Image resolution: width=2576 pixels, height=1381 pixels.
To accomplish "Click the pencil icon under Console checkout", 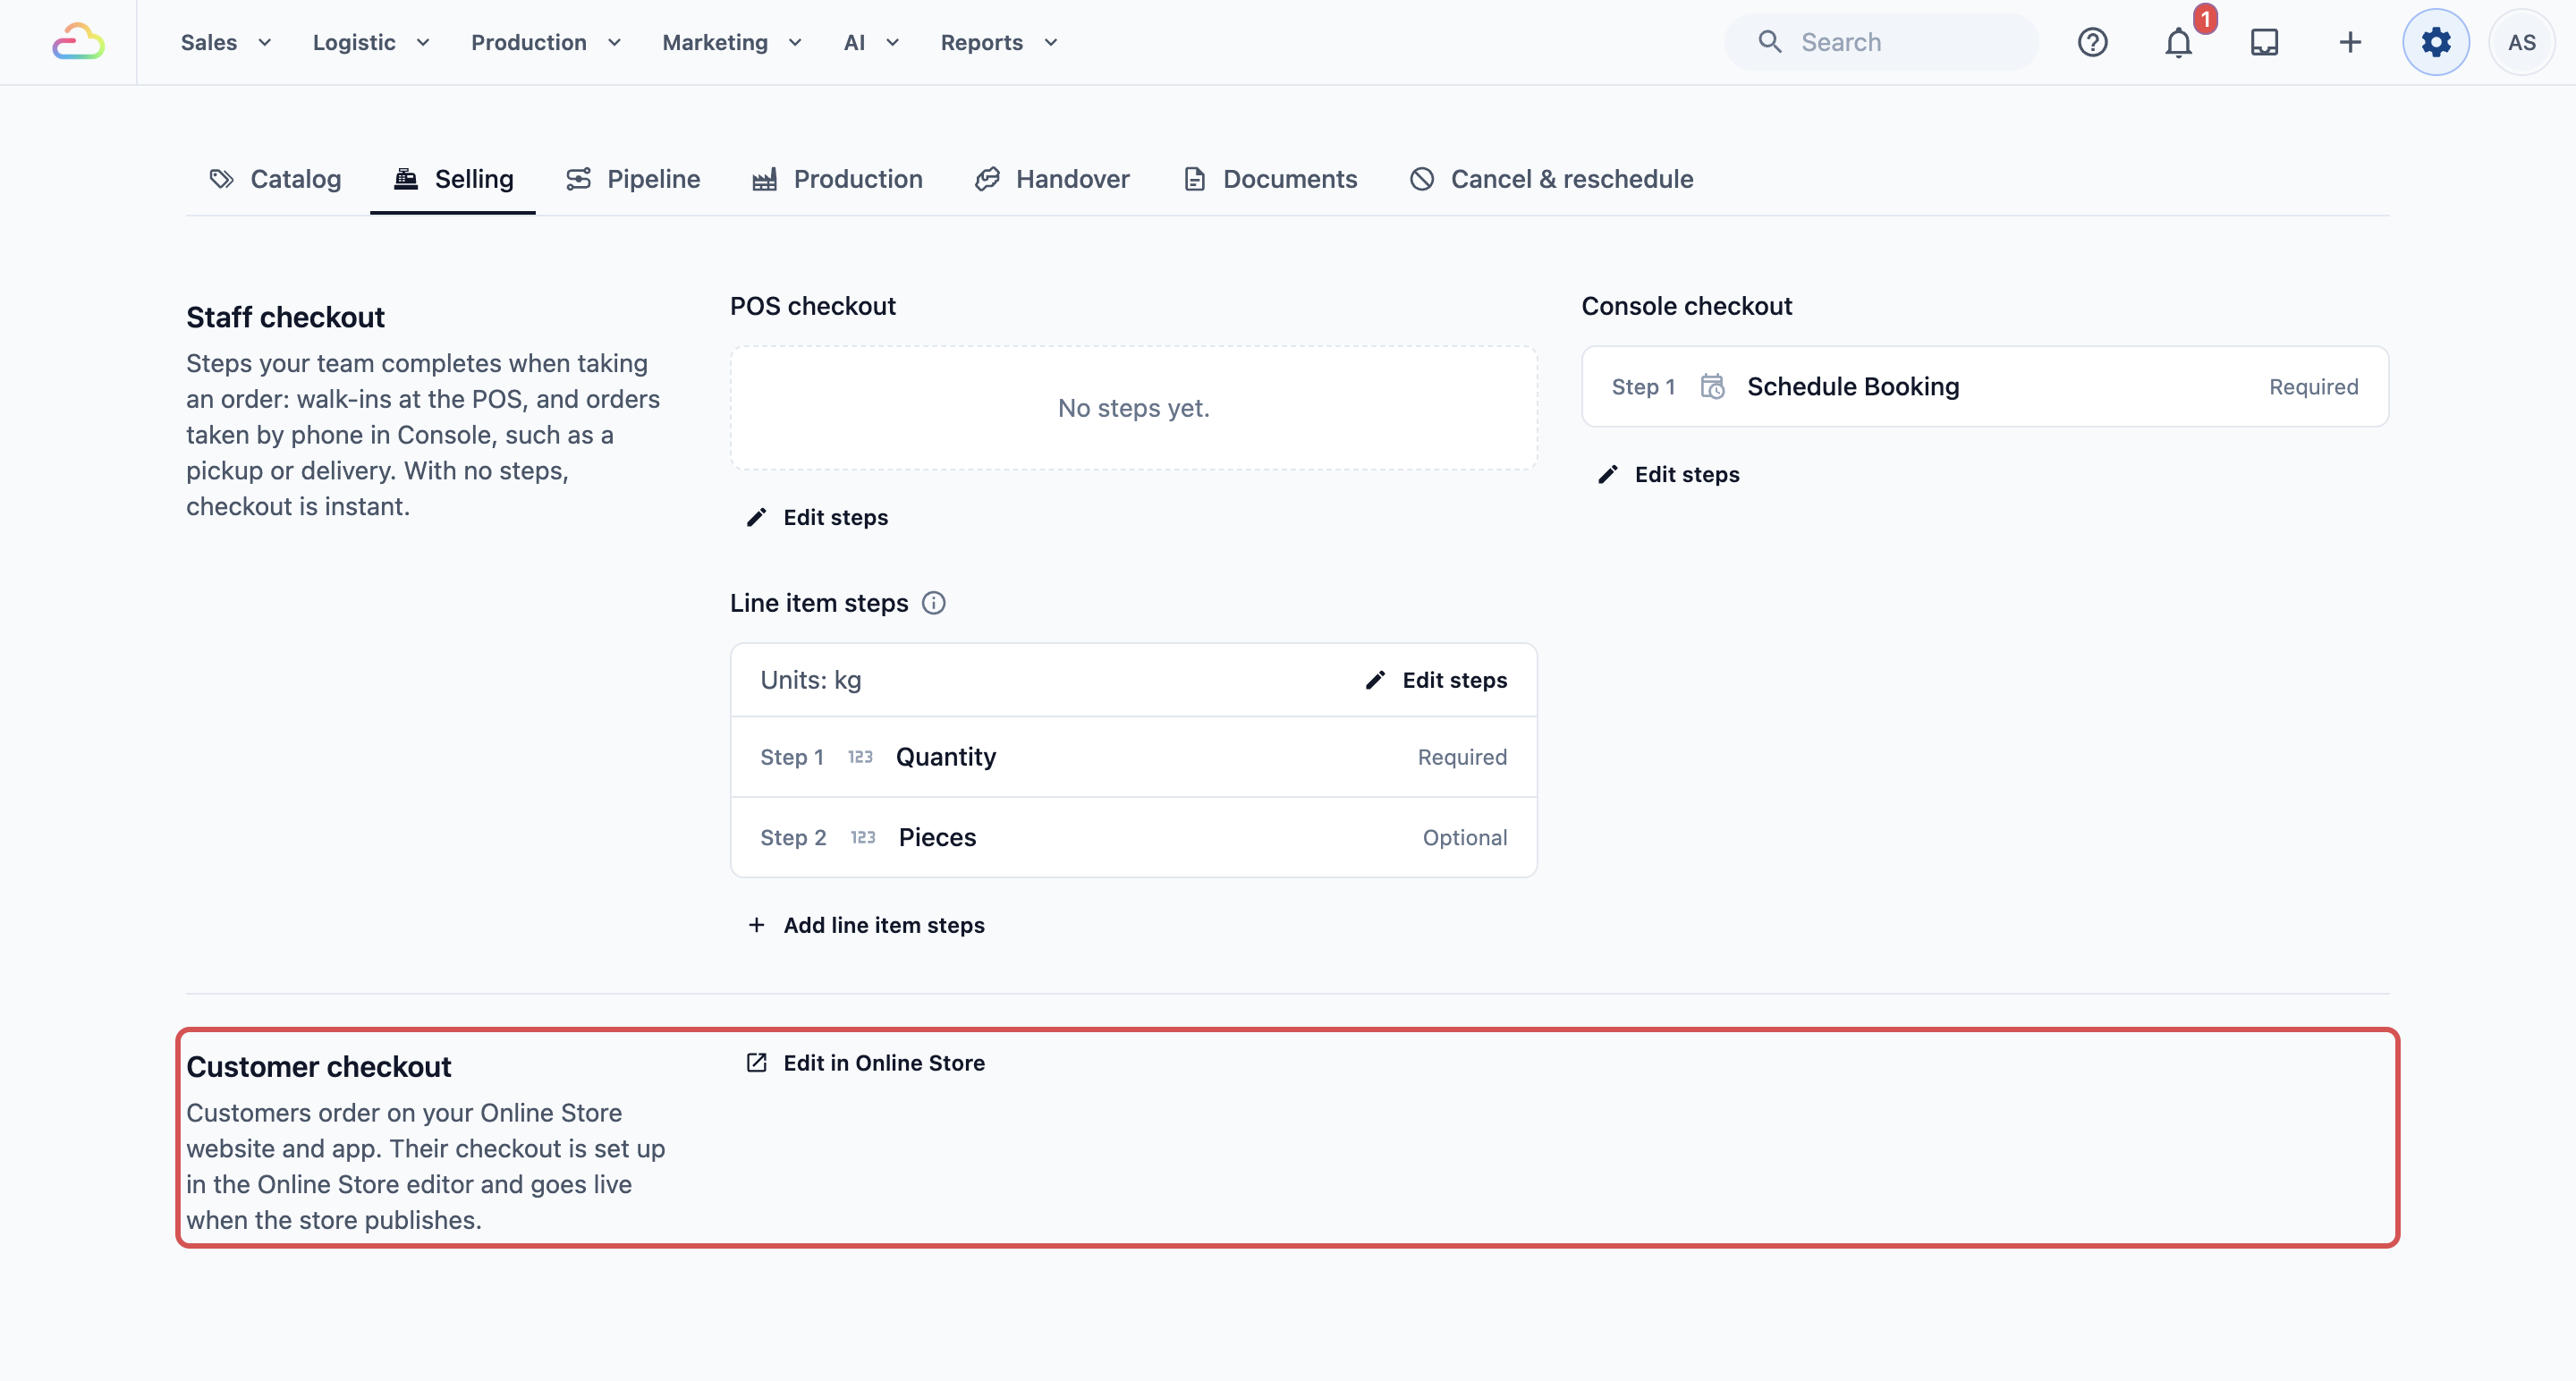I will point(1608,474).
